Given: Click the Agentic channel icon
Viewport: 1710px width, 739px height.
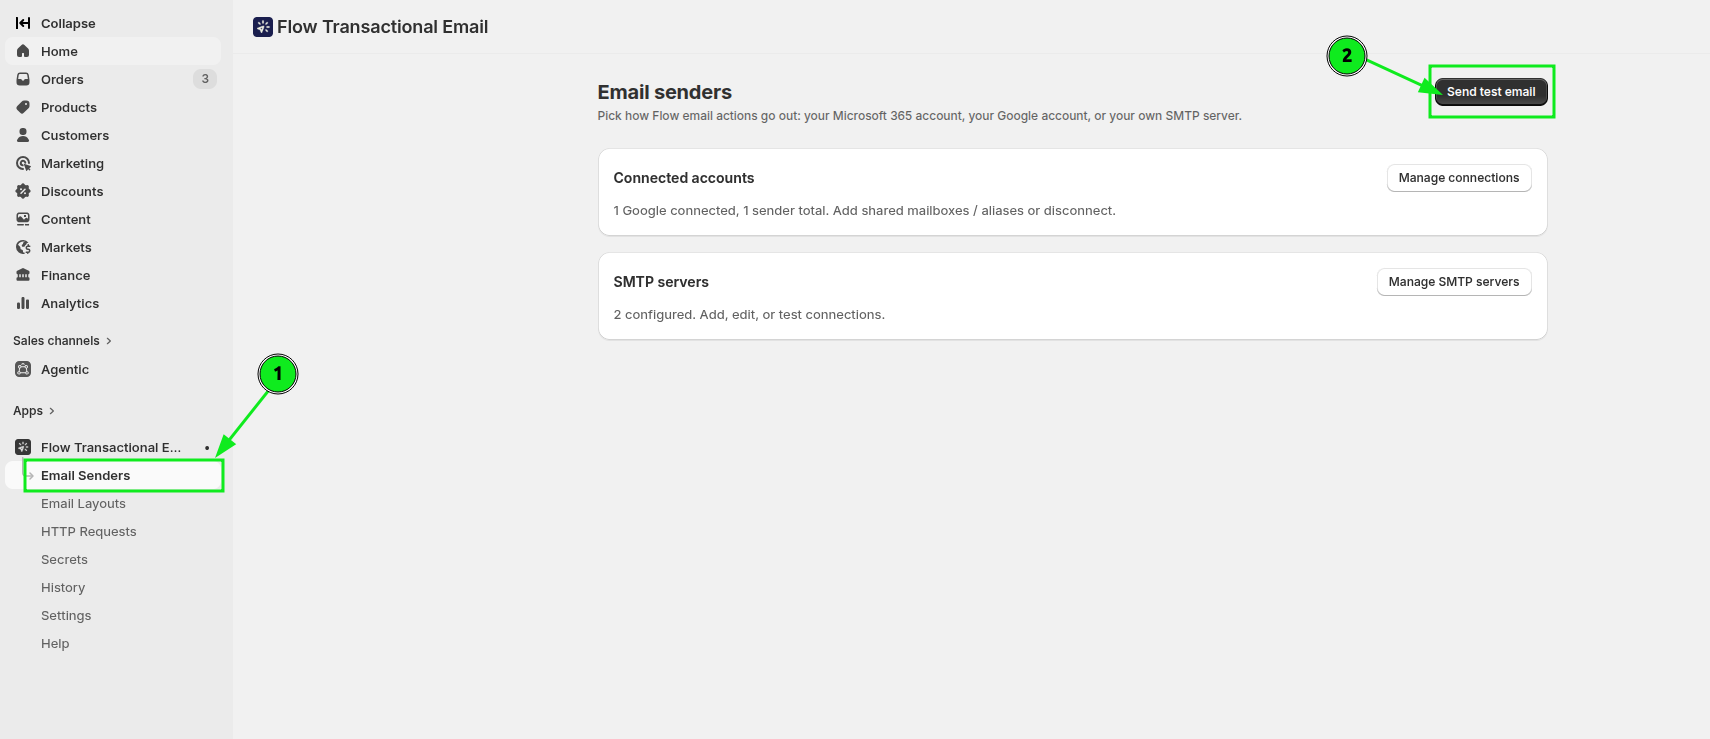Looking at the screenshot, I should 23,369.
